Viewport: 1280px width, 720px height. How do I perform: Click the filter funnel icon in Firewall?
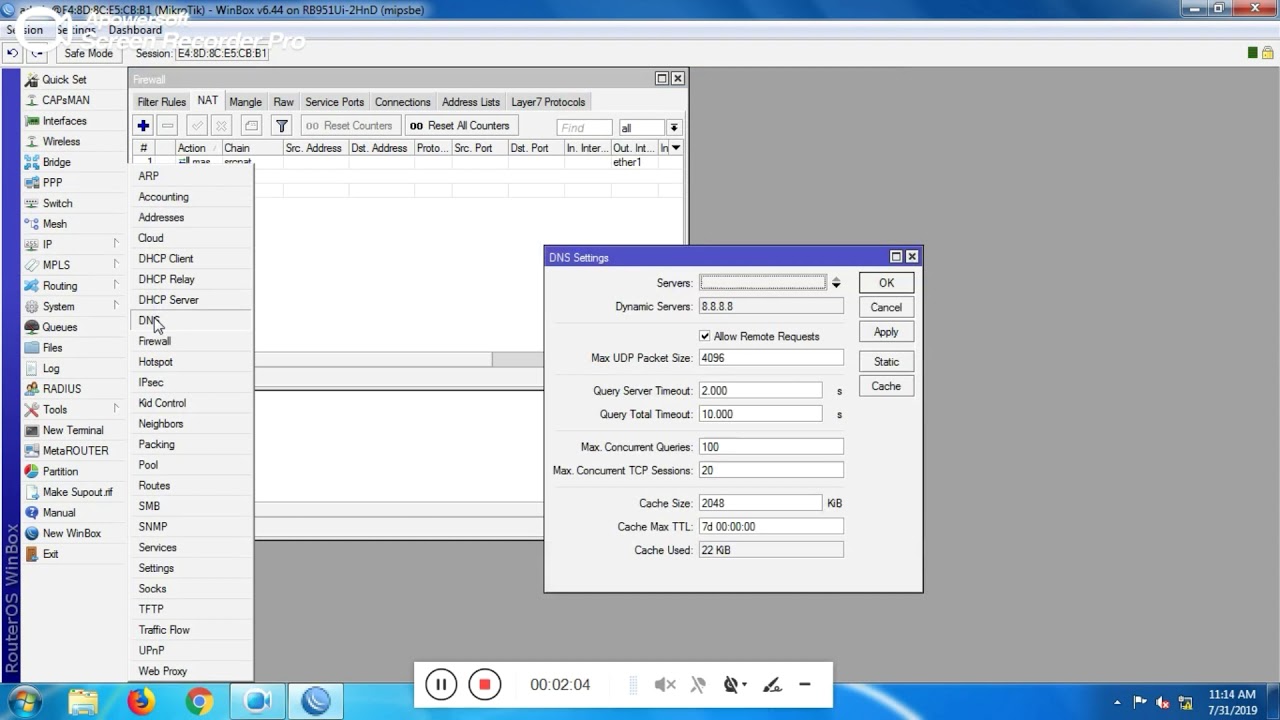pyautogui.click(x=282, y=126)
